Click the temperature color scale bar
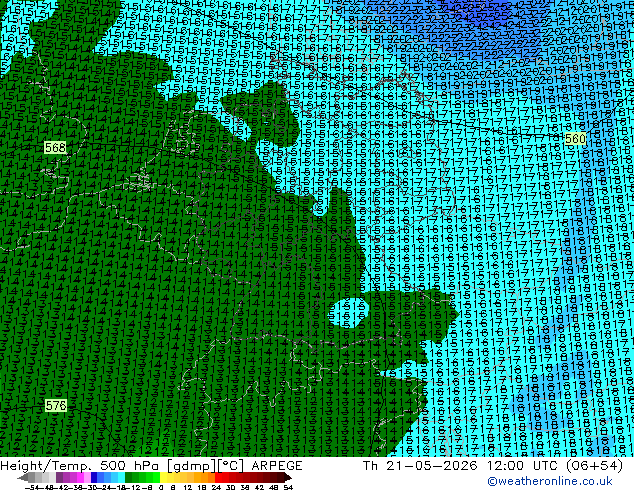This screenshot has width=634, height=490. 154,478
